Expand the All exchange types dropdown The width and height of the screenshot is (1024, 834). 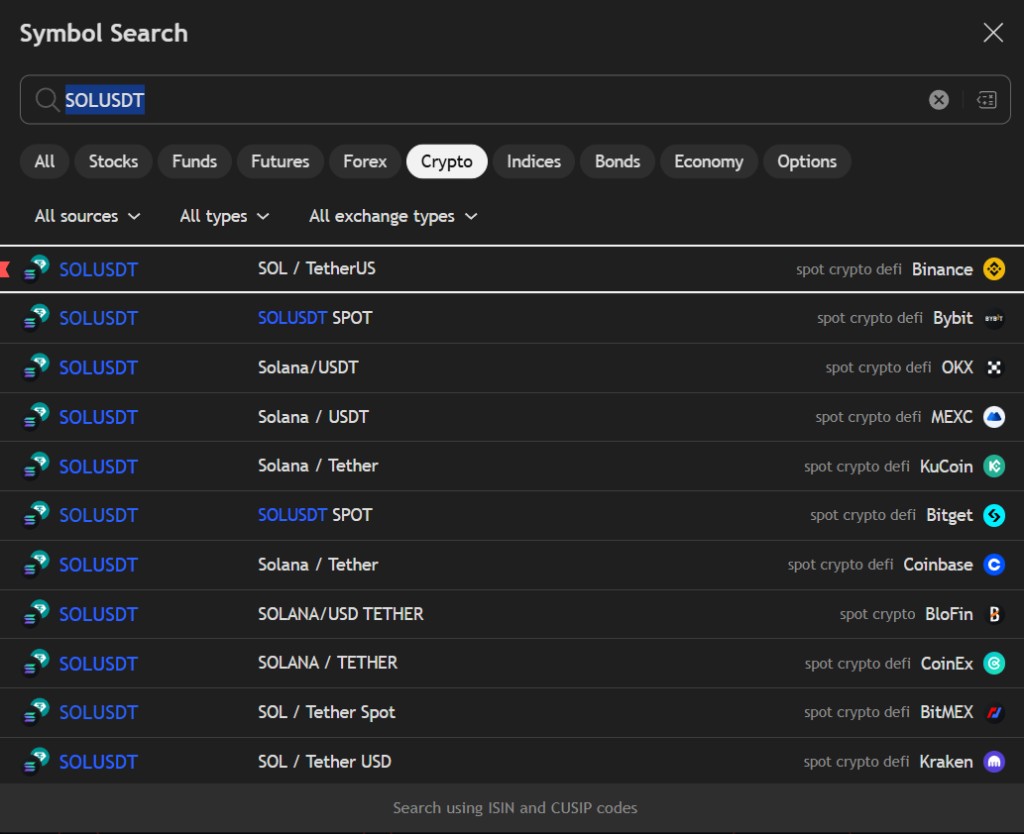pyautogui.click(x=392, y=216)
